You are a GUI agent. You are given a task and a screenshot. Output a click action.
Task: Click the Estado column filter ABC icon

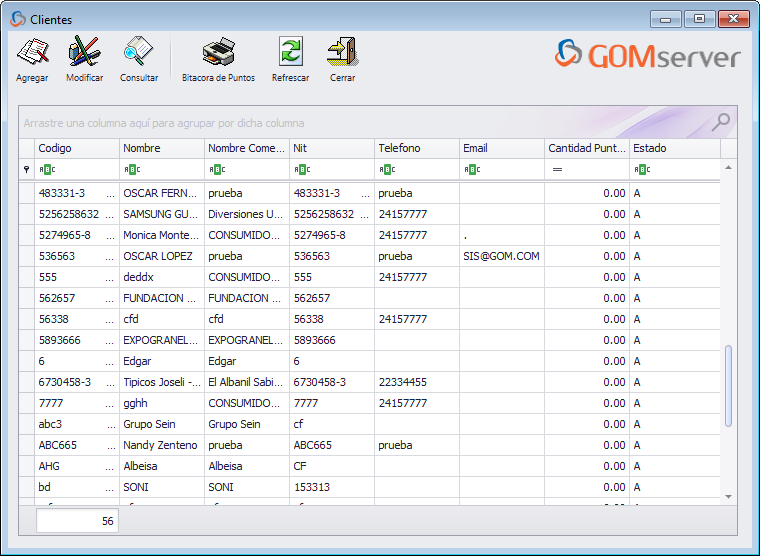[642, 169]
